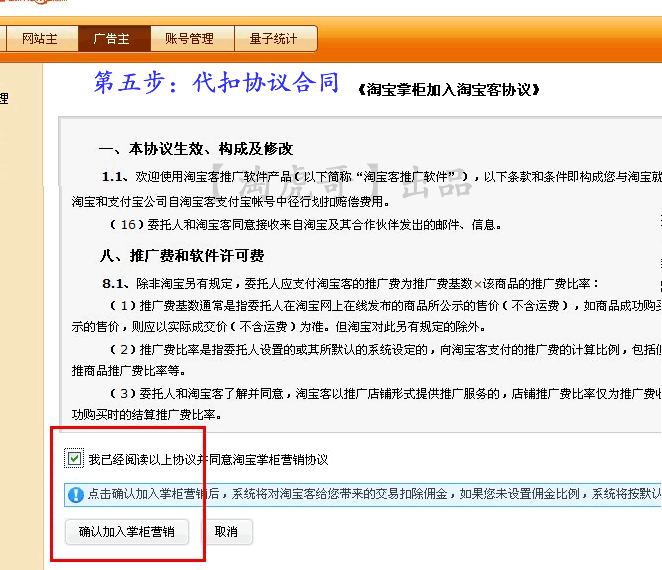Click clause (1) 推广费基数通常是指 text
This screenshot has height=570, width=662.
[385, 306]
